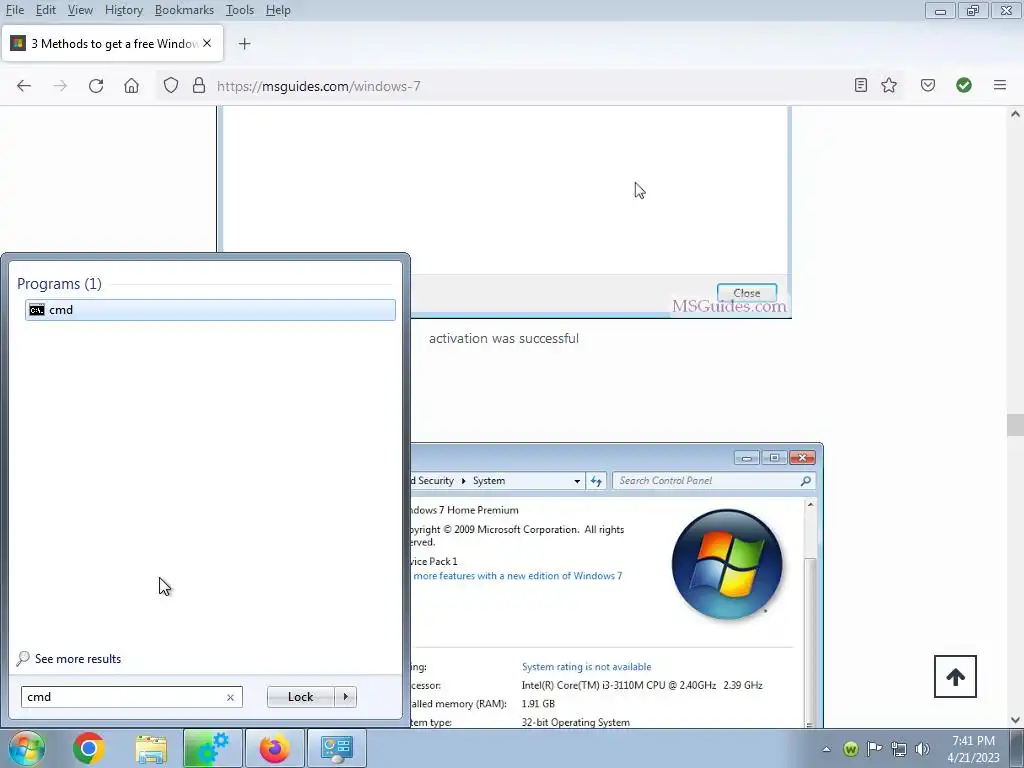Open the Help menu

pos(278,10)
